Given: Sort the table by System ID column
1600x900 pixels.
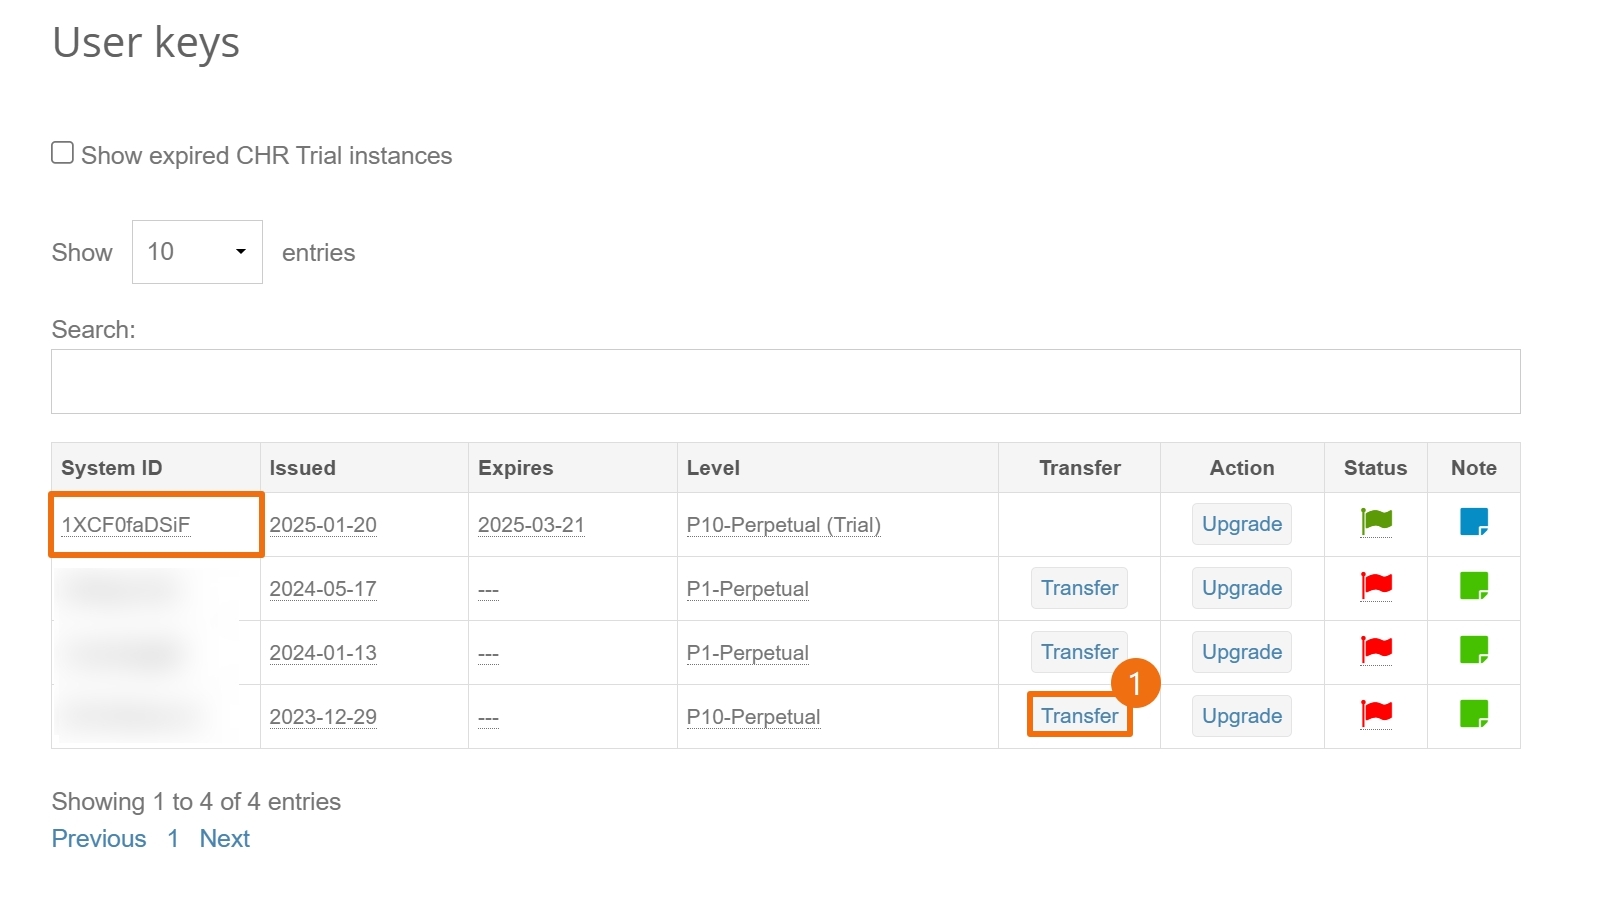Looking at the screenshot, I should tap(111, 468).
